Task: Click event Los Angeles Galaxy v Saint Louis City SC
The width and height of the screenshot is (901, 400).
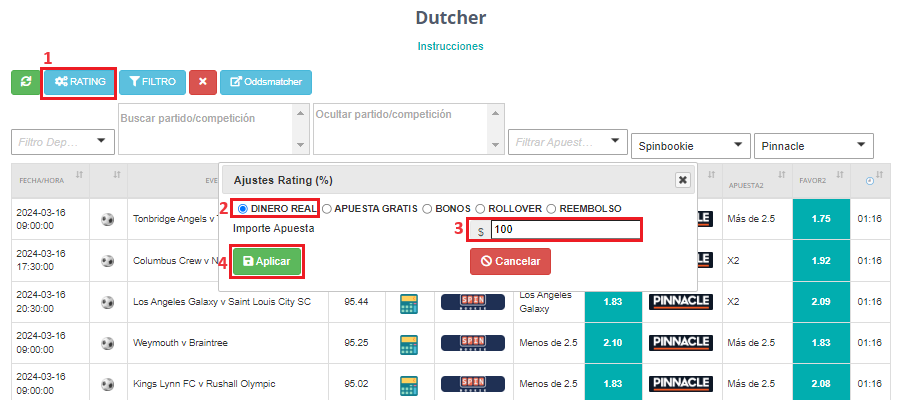Action: [x=222, y=302]
